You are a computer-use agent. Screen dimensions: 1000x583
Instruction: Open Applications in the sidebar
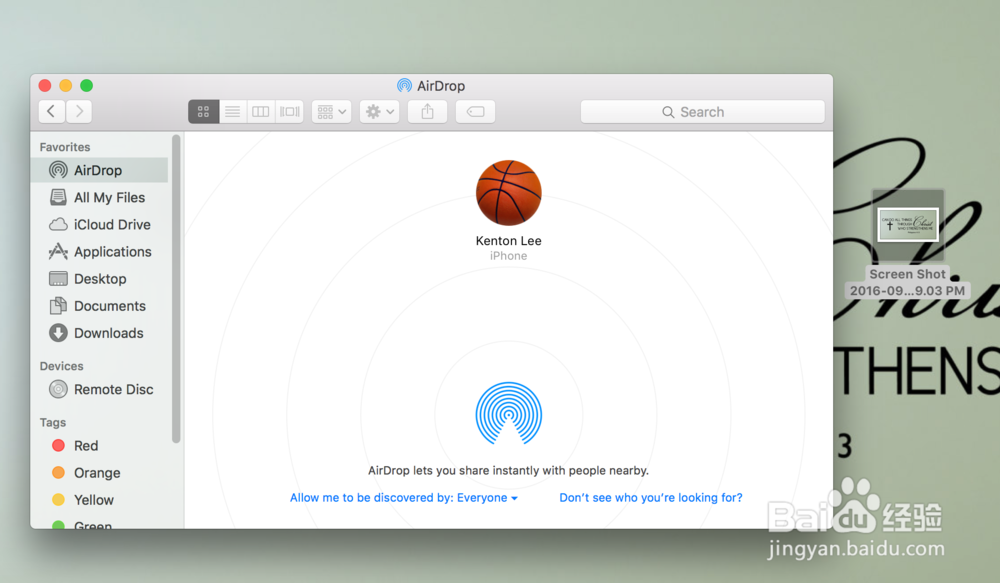pyautogui.click(x=99, y=252)
